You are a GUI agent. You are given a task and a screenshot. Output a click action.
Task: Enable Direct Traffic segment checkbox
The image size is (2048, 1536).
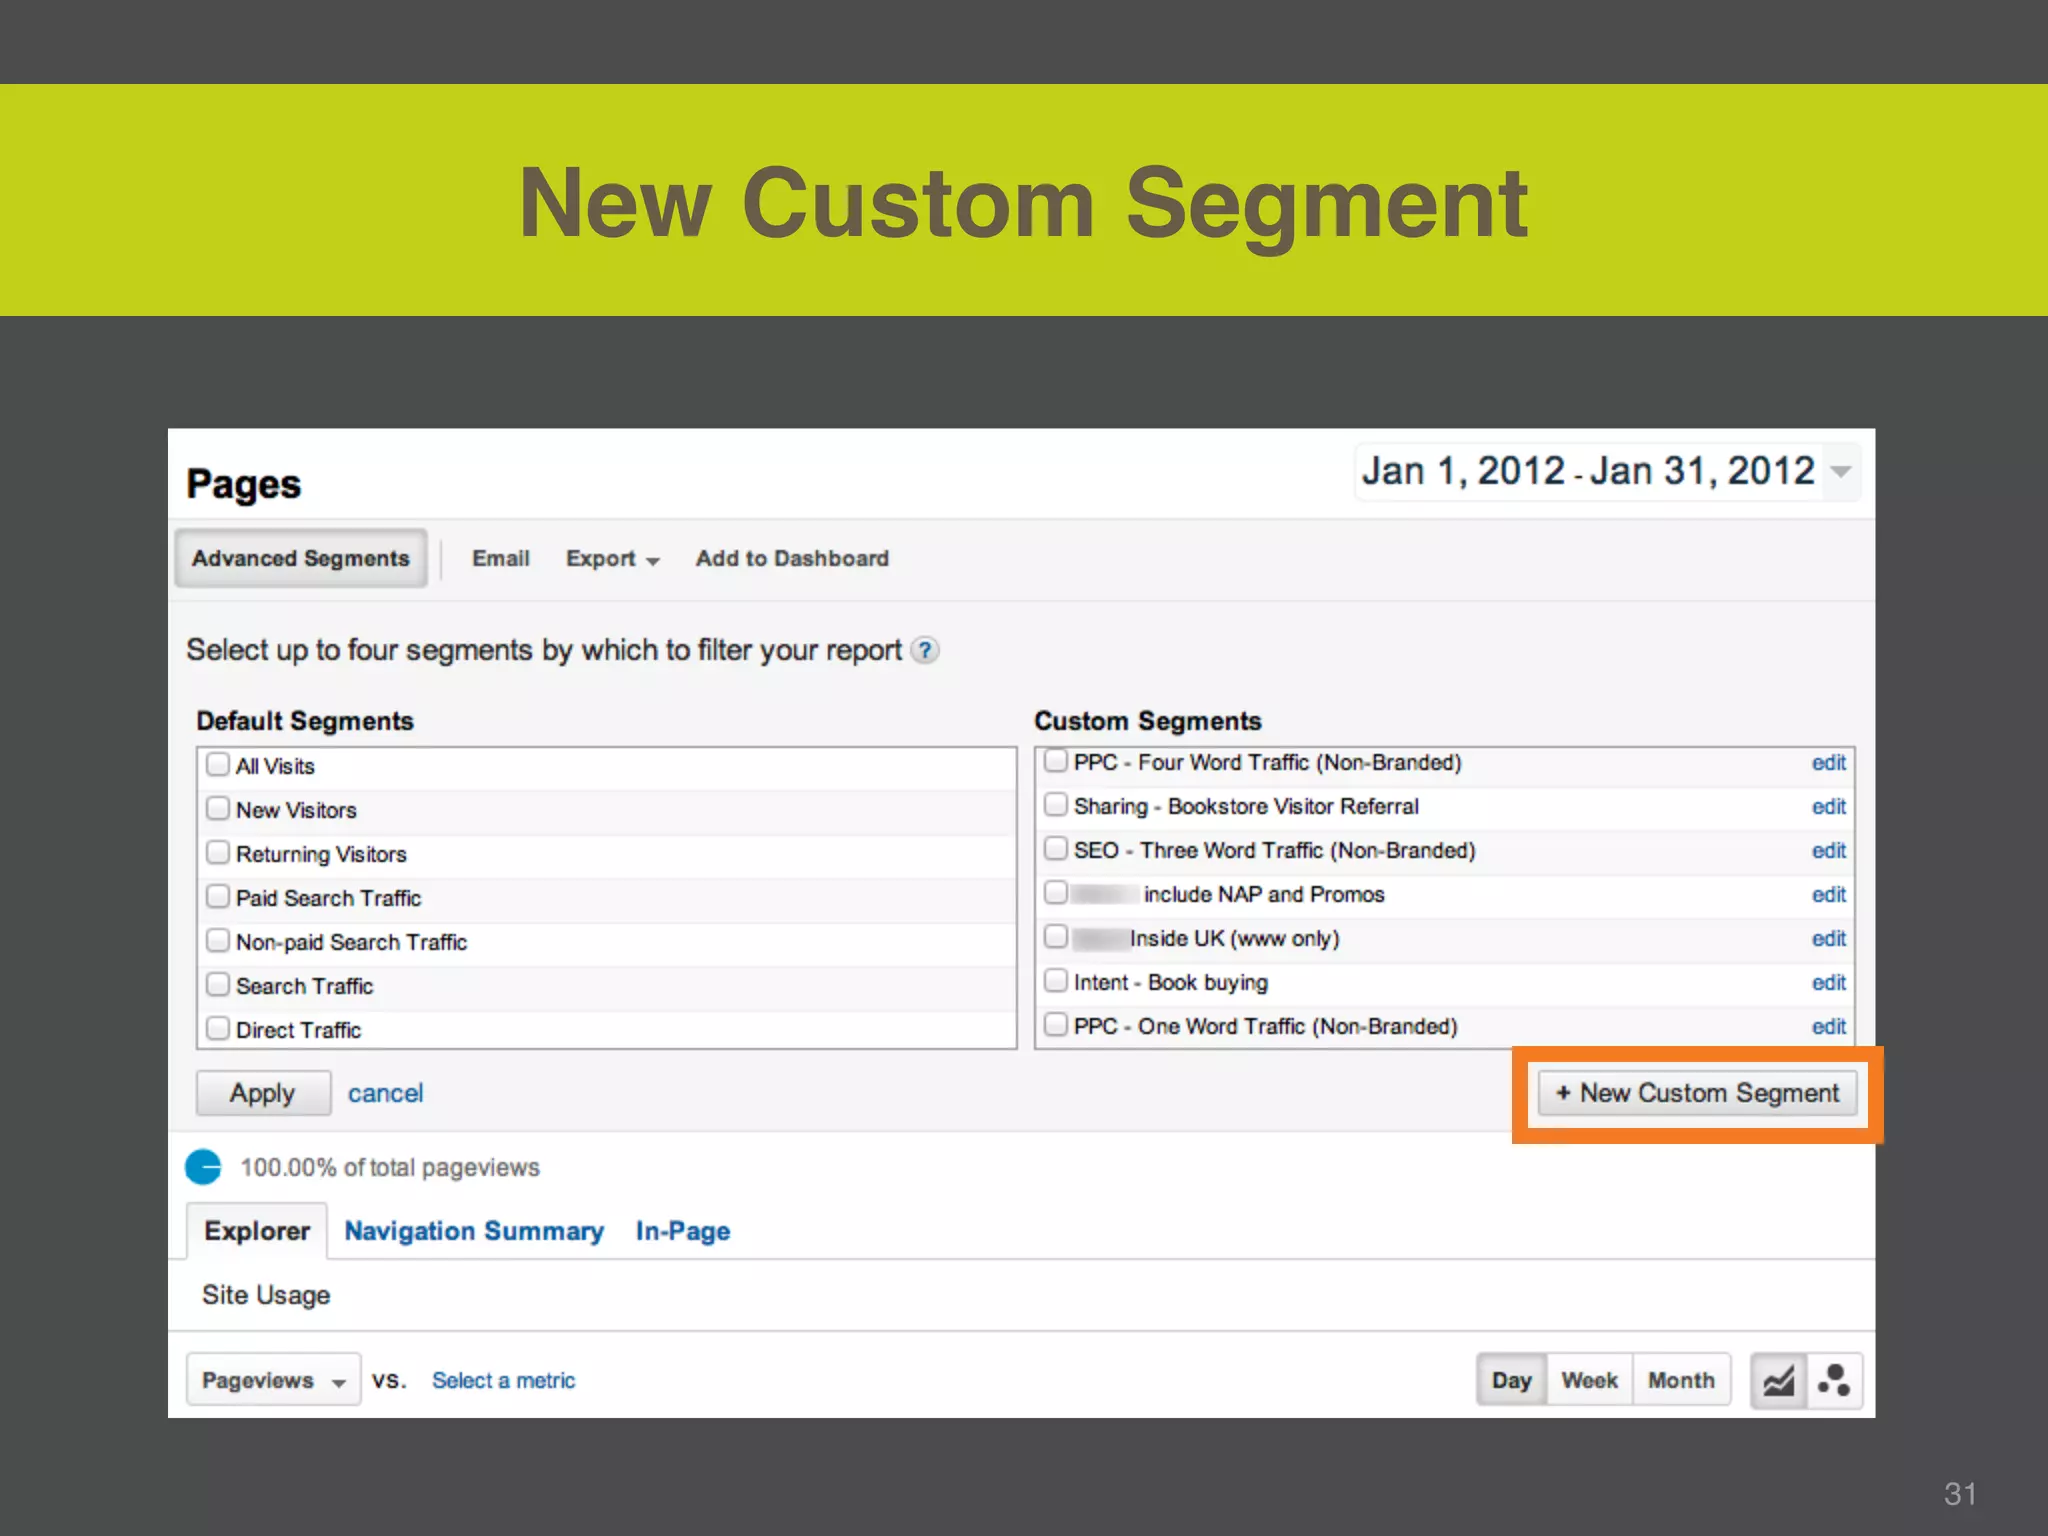[217, 1029]
